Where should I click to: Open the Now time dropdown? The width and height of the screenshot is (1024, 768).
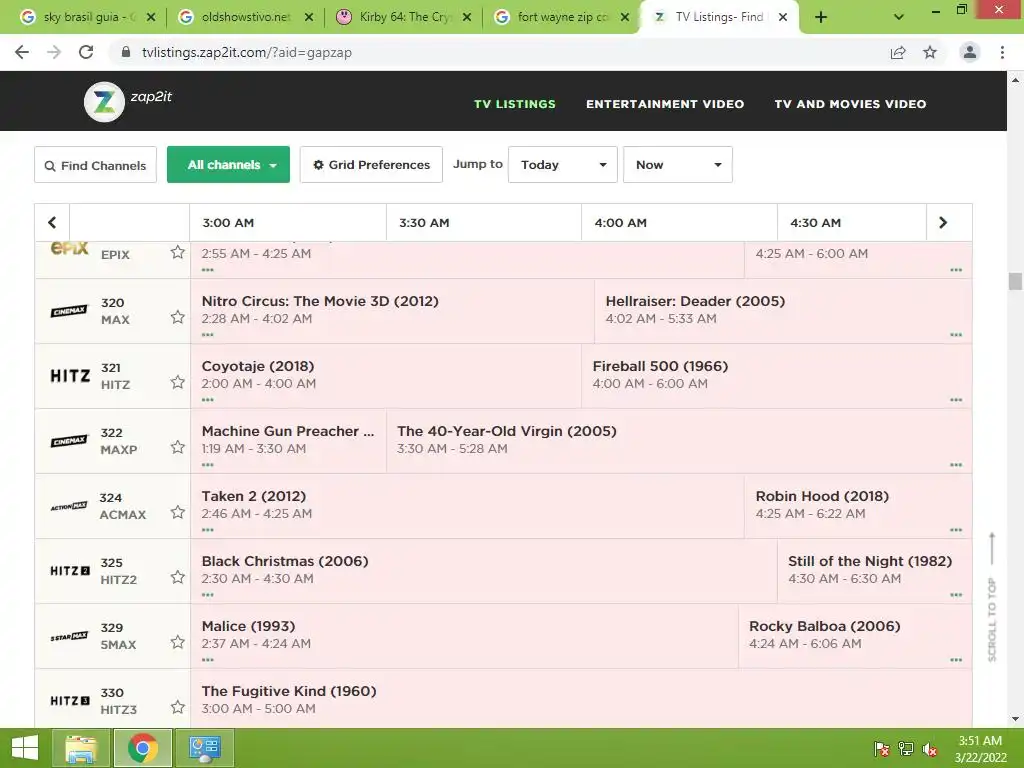point(678,165)
